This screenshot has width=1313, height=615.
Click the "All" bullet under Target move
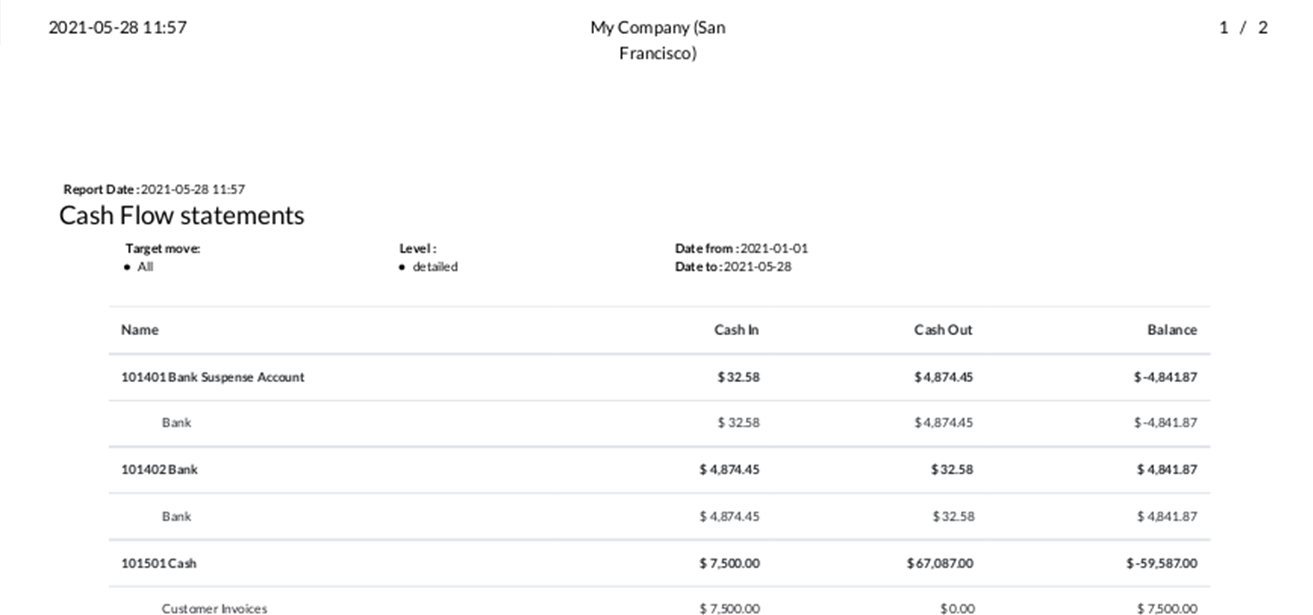pos(145,267)
